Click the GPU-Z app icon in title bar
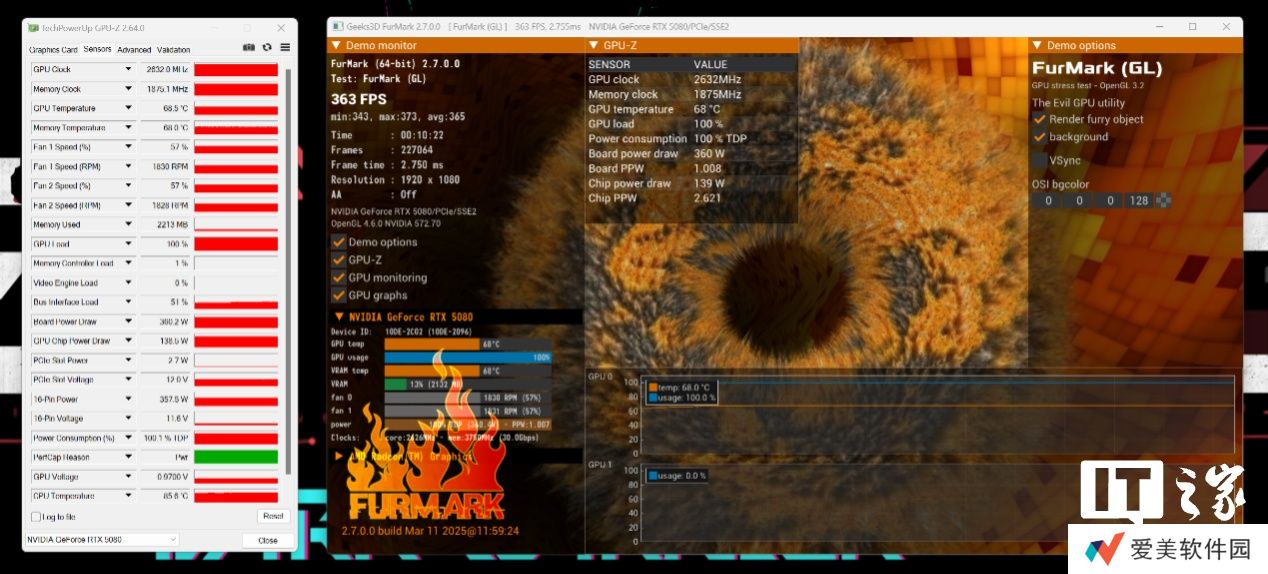Viewport: 1268px width, 574px height. coord(34,28)
